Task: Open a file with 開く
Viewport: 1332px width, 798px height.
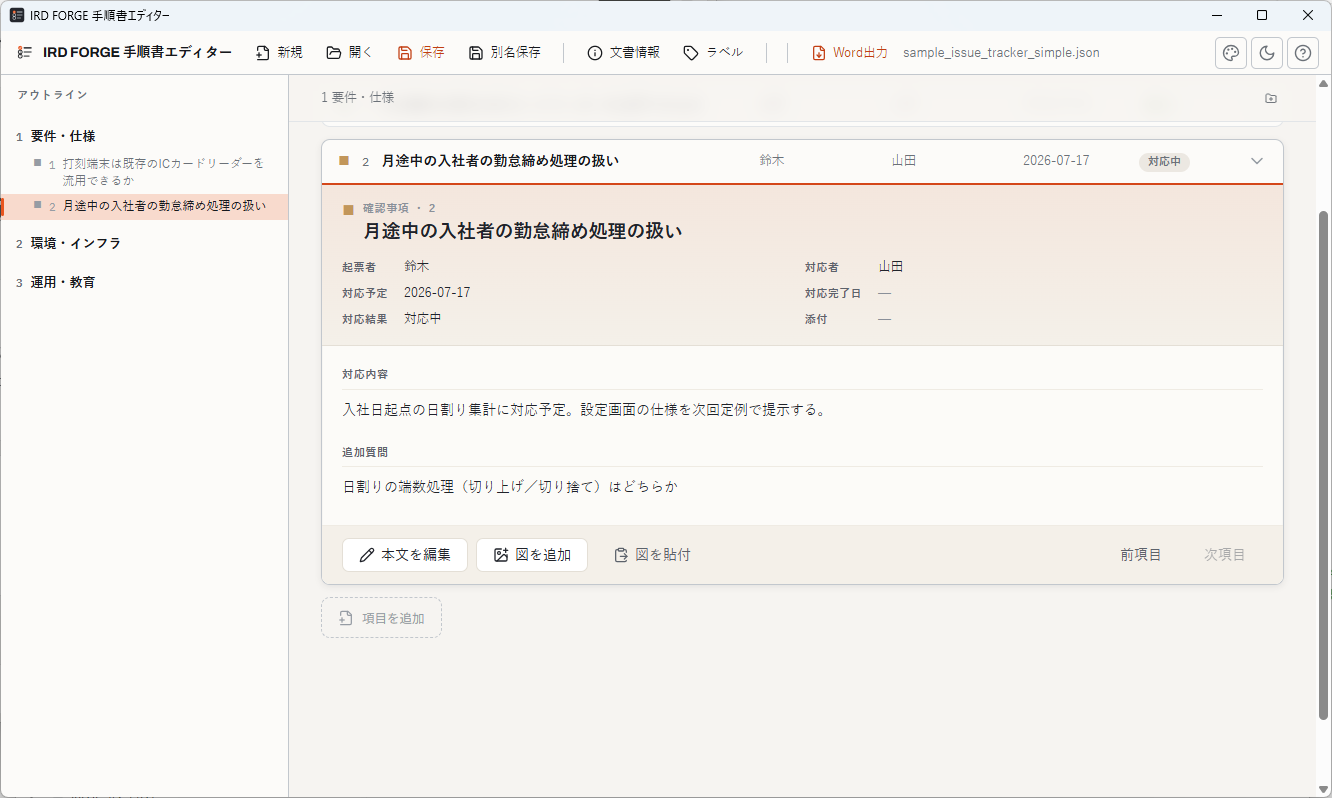Action: 349,53
